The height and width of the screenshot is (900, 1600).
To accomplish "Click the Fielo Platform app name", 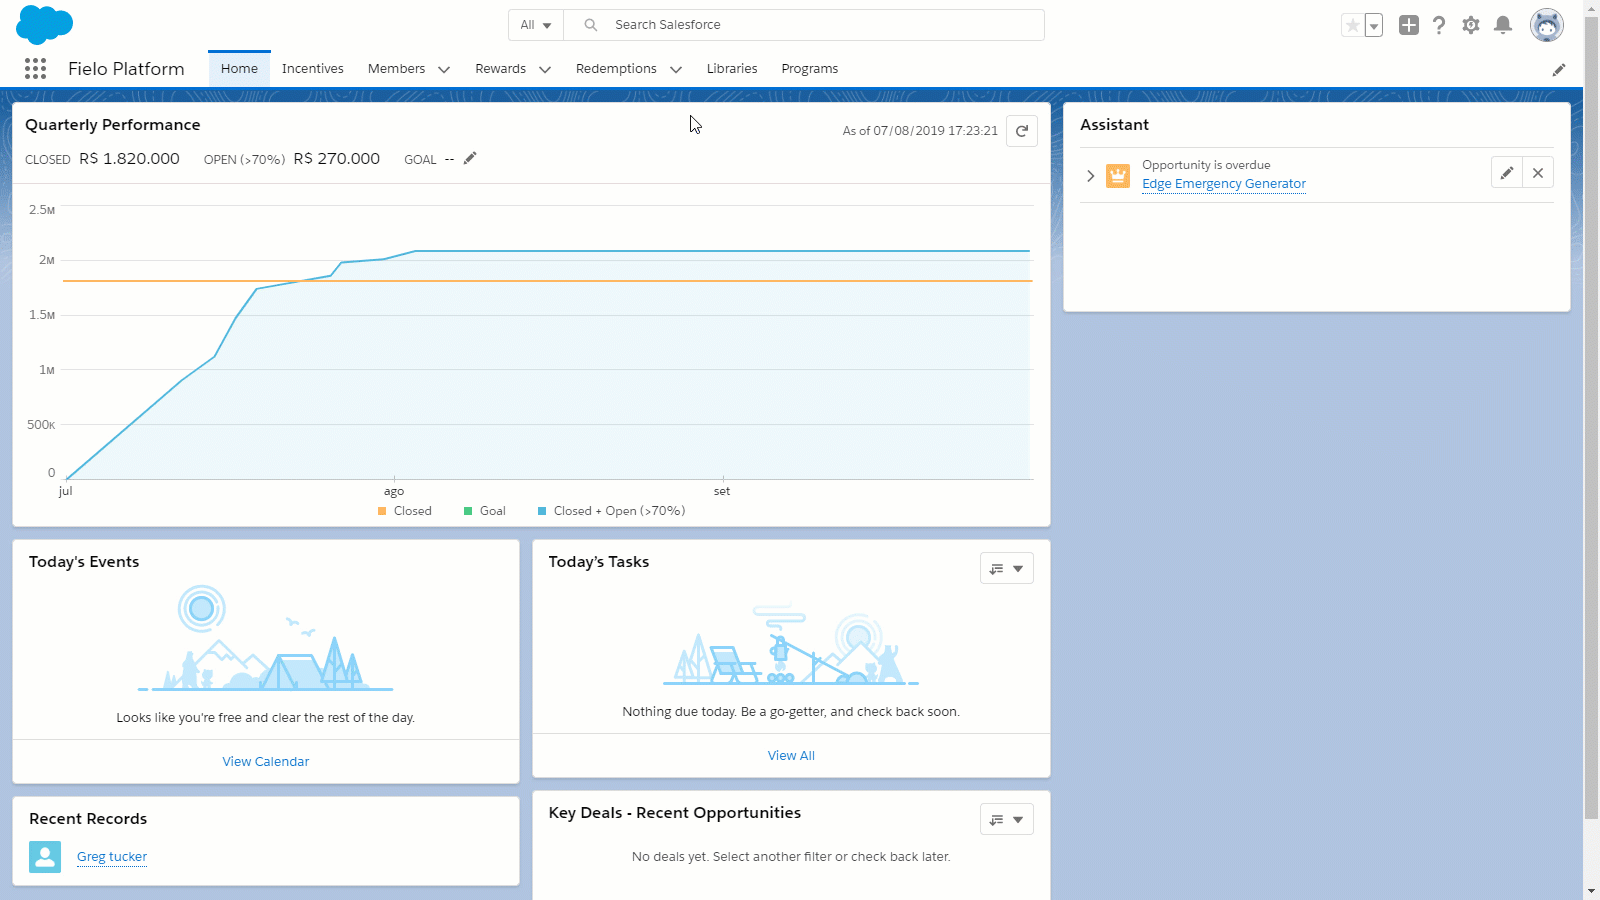I will point(126,69).
